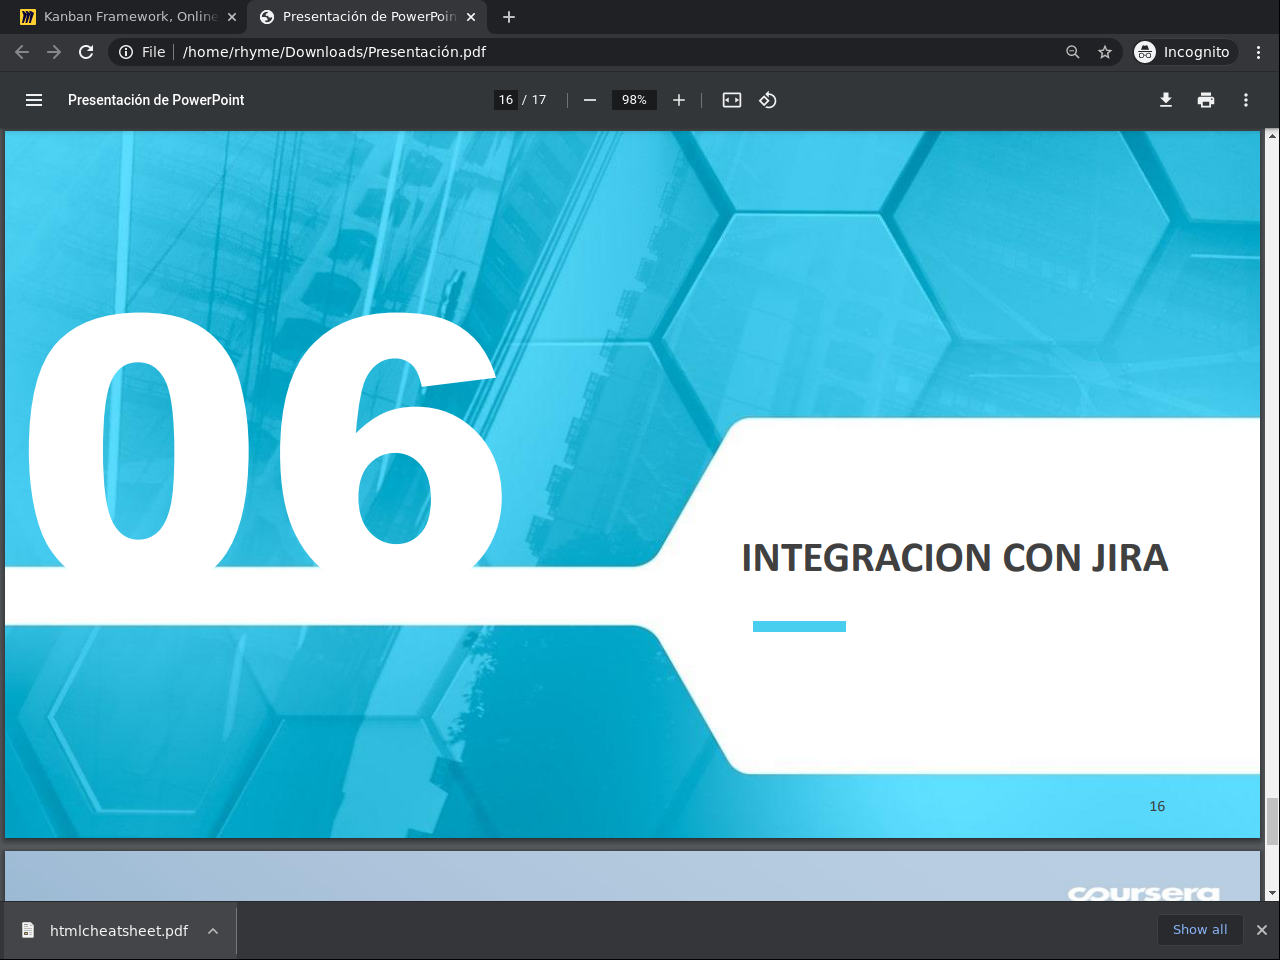1280x960 pixels.
Task: Print the PDF document
Action: coord(1206,100)
